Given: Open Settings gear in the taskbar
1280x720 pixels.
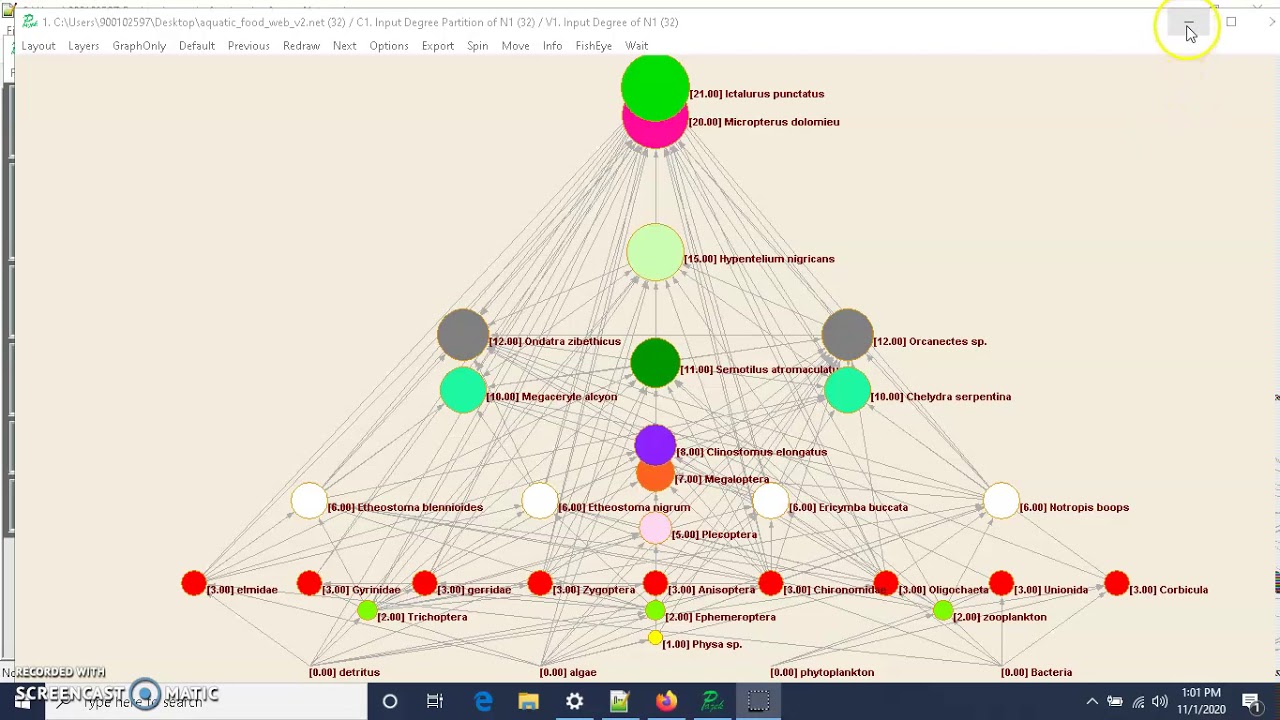Looking at the screenshot, I should point(574,702).
